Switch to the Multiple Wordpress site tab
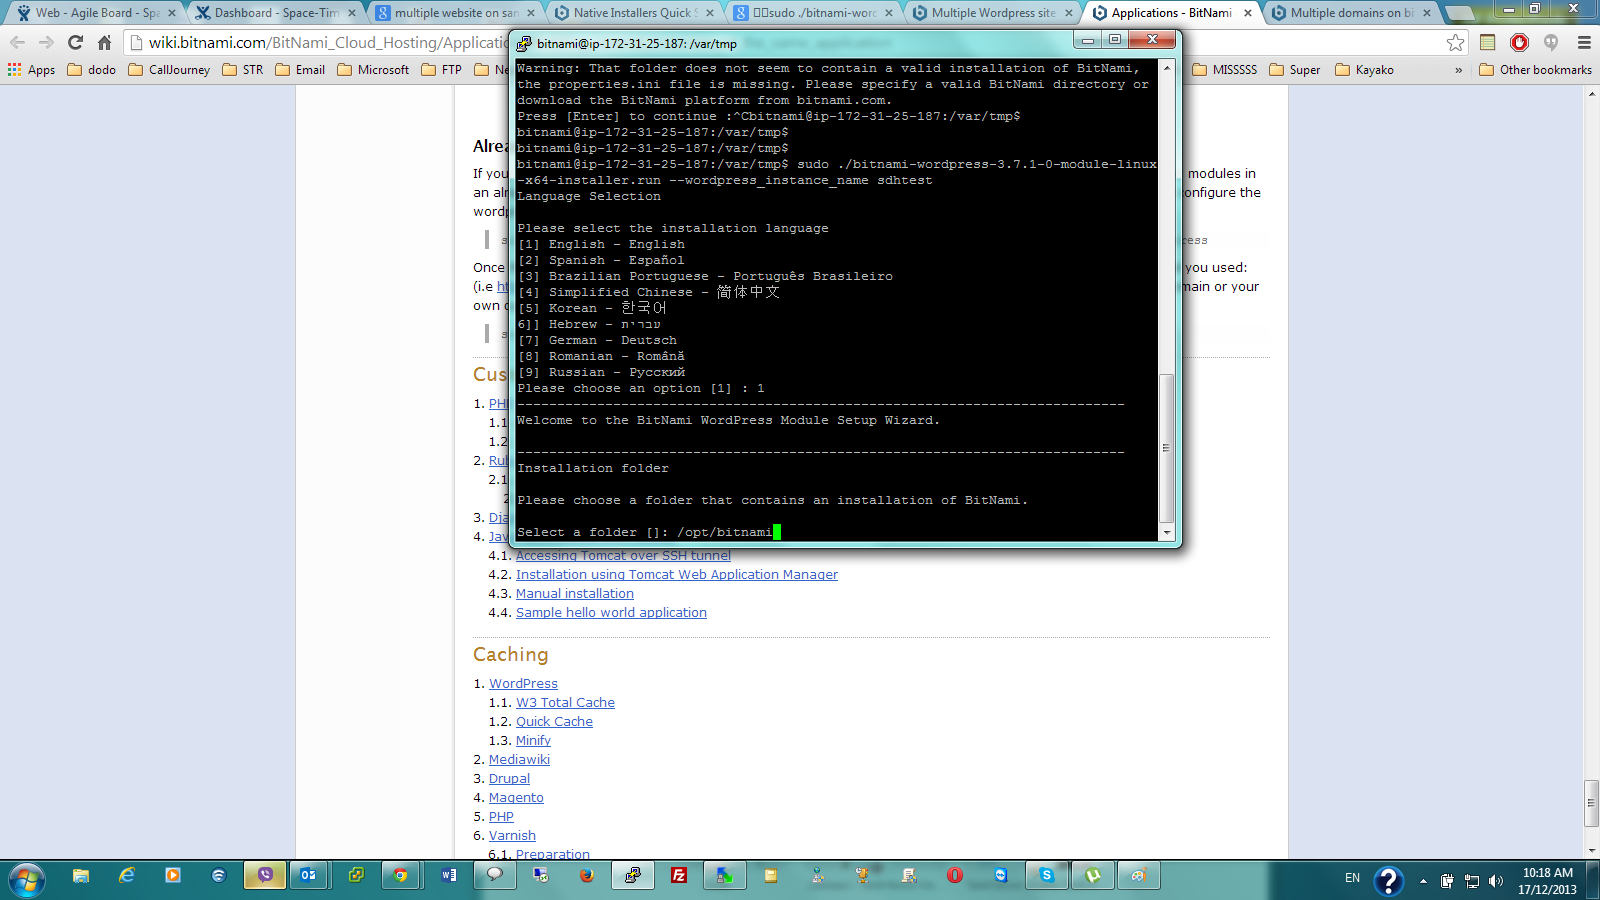 click(993, 13)
